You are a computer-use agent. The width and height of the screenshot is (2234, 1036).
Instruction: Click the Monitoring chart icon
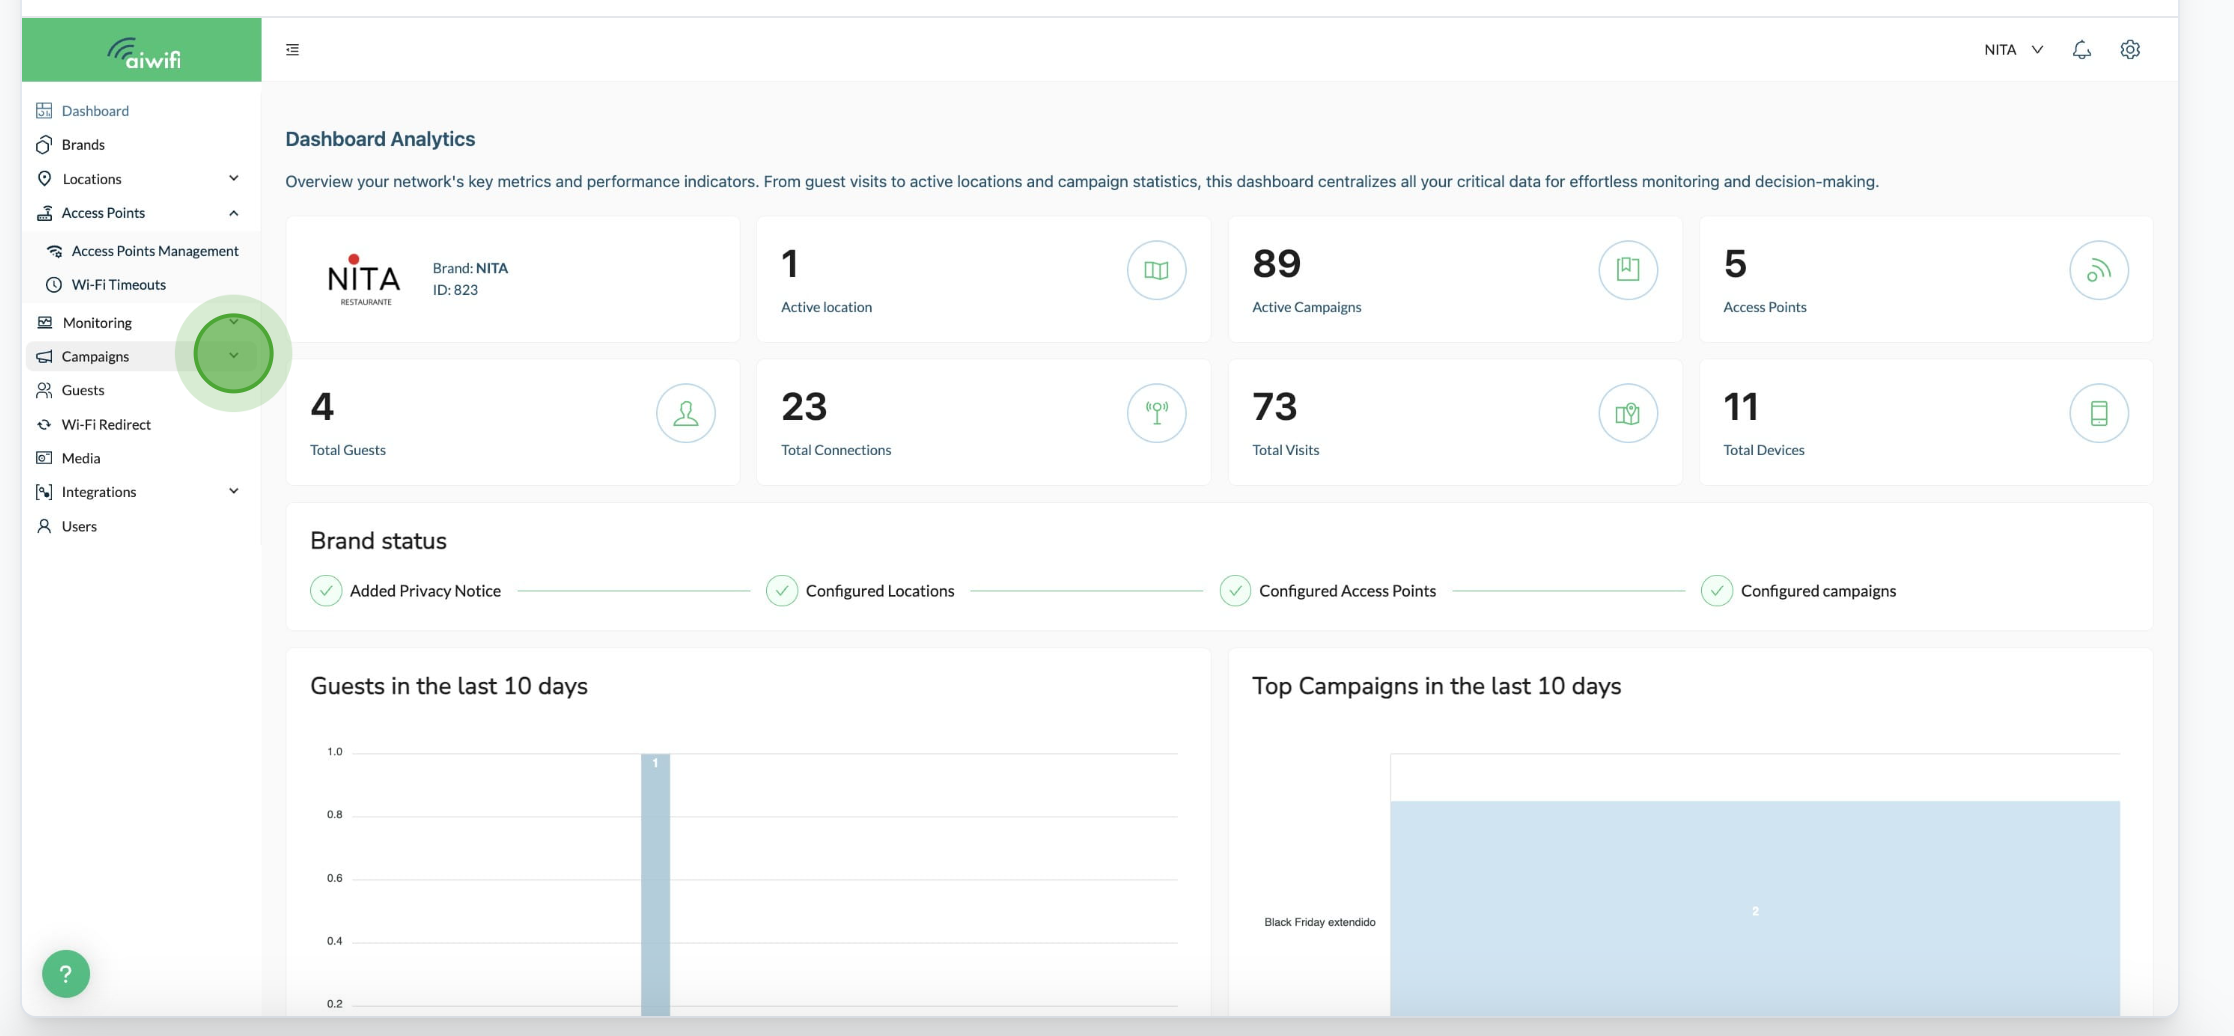pyautogui.click(x=44, y=322)
